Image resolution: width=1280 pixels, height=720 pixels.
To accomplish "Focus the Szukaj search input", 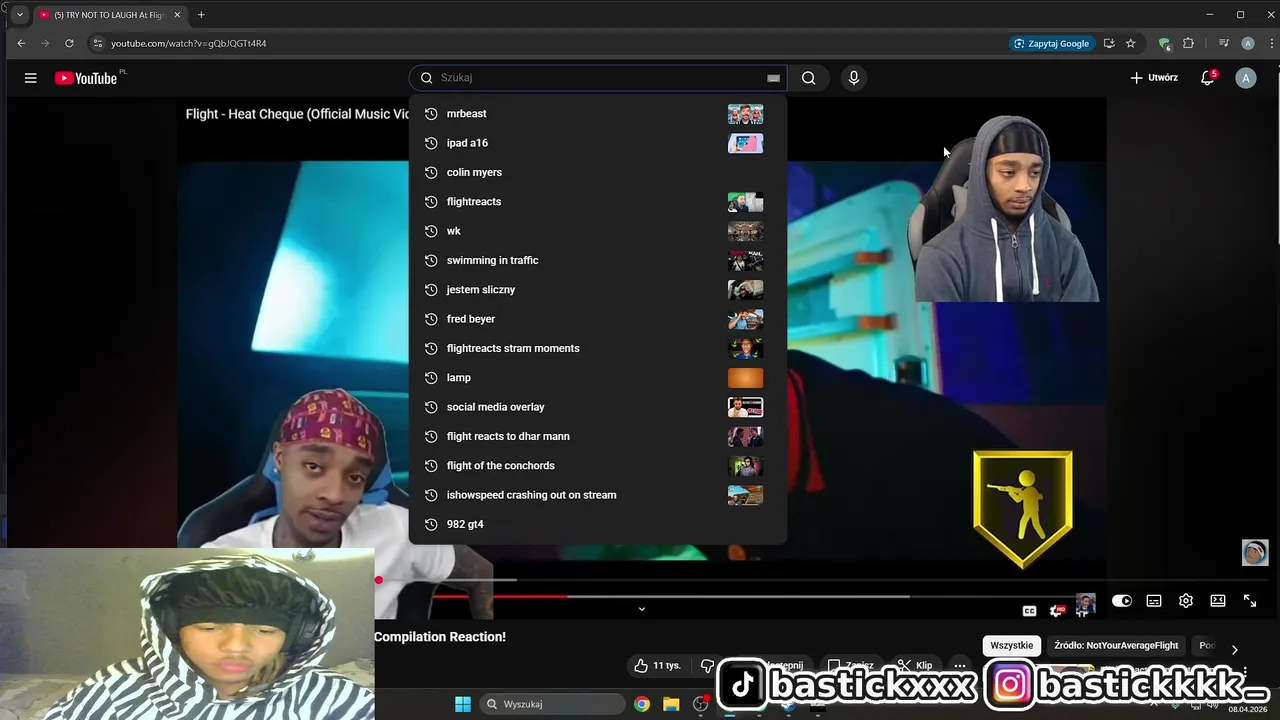I will [x=600, y=78].
